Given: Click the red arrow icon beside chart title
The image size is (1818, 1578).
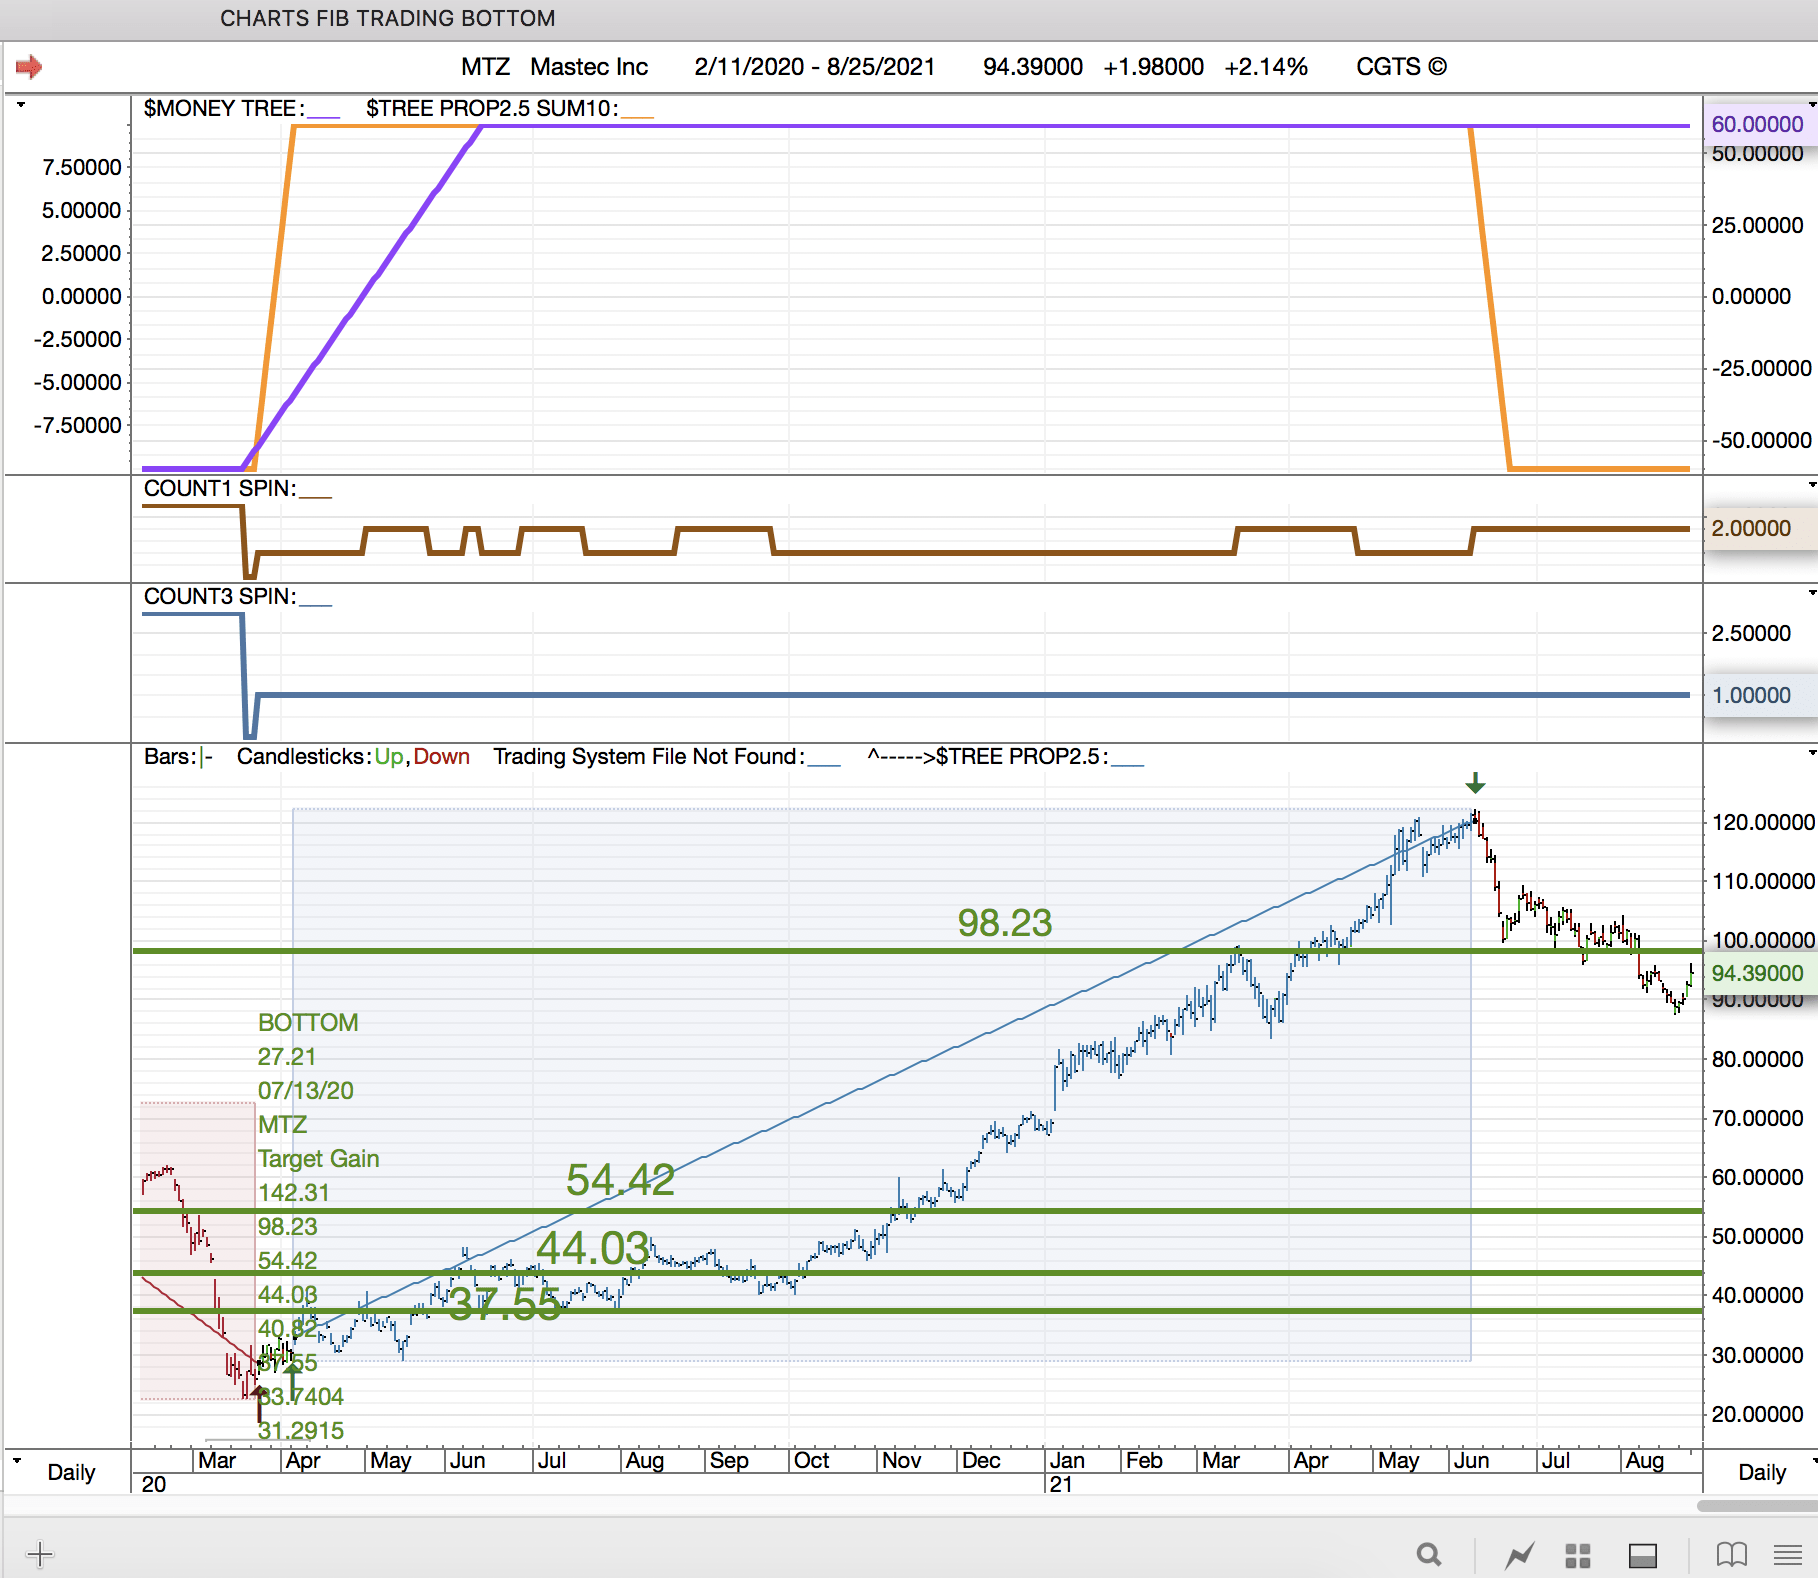Looking at the screenshot, I should coord(29,67).
